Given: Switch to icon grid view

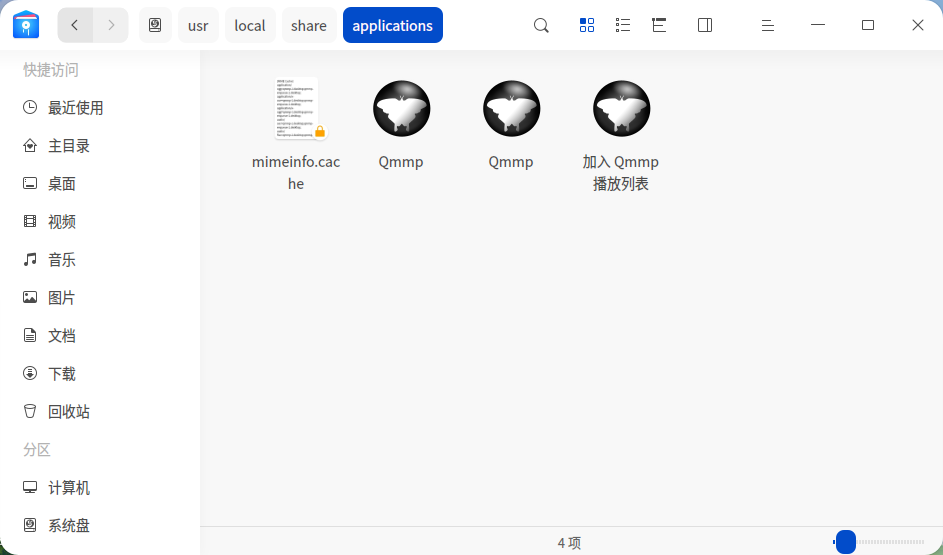Looking at the screenshot, I should tap(586, 25).
